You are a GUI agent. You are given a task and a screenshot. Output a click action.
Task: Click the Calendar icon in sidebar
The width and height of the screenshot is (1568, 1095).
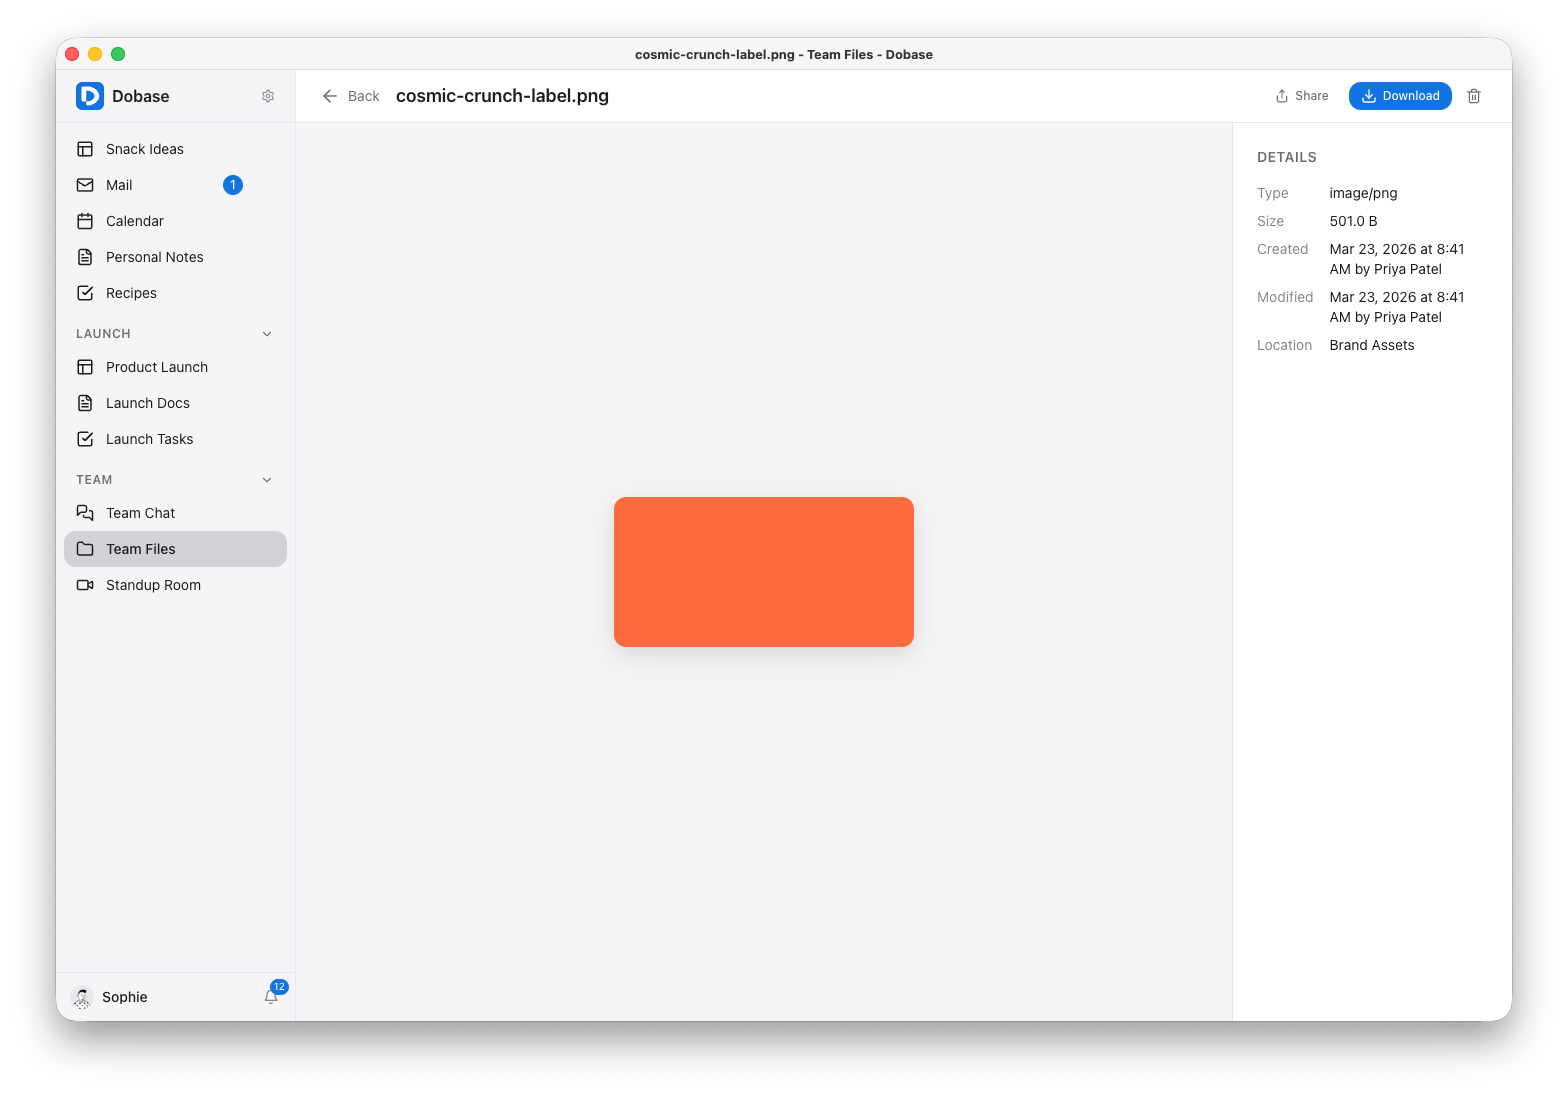[85, 221]
